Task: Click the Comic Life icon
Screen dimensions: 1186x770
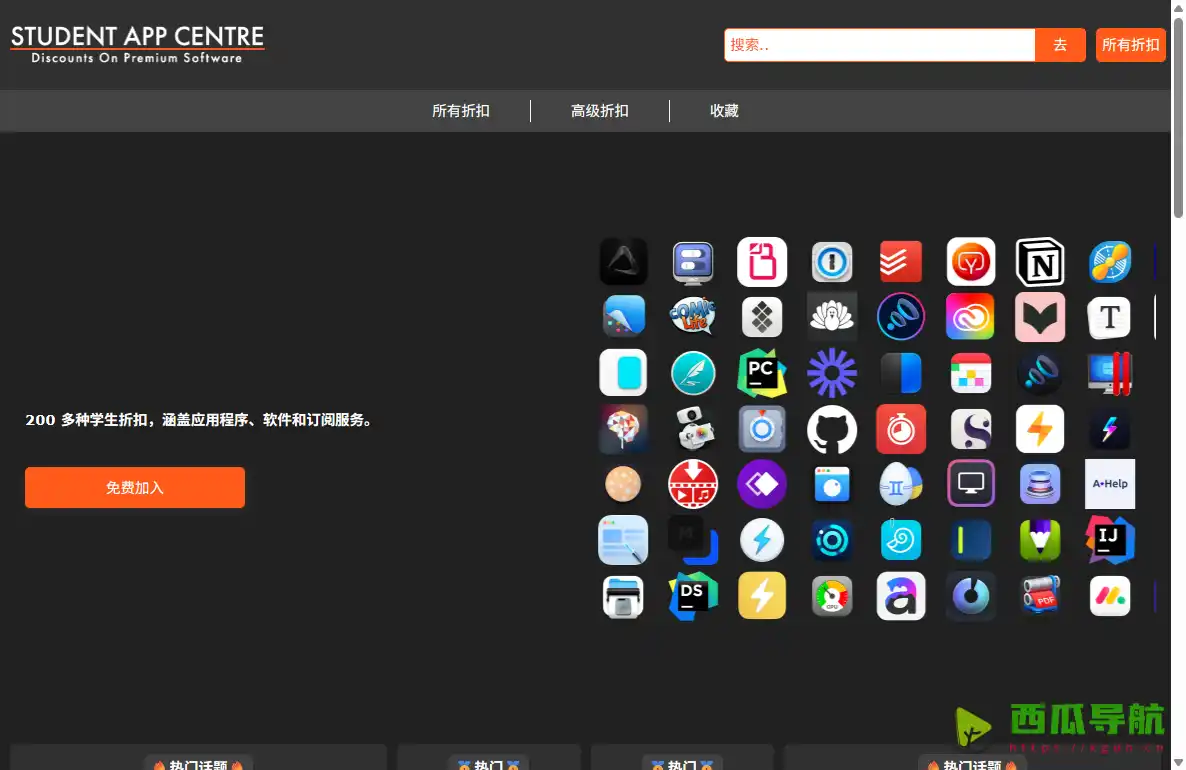Action: pyautogui.click(x=693, y=316)
